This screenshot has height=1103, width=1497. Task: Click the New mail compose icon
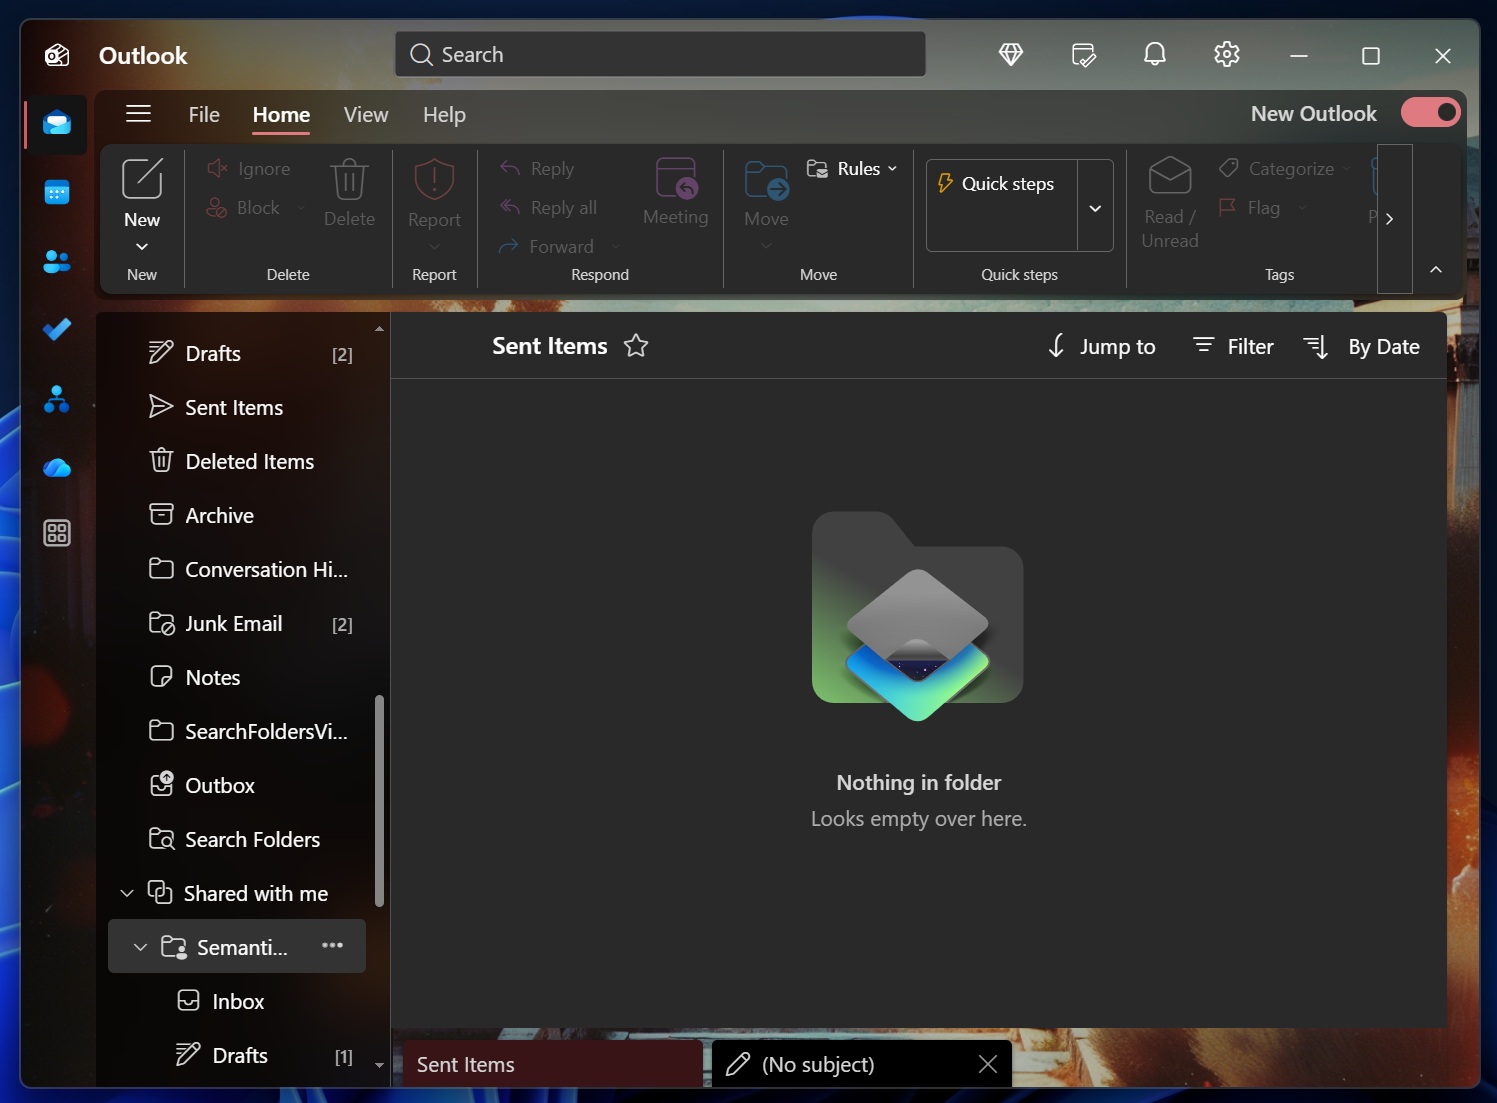point(142,180)
